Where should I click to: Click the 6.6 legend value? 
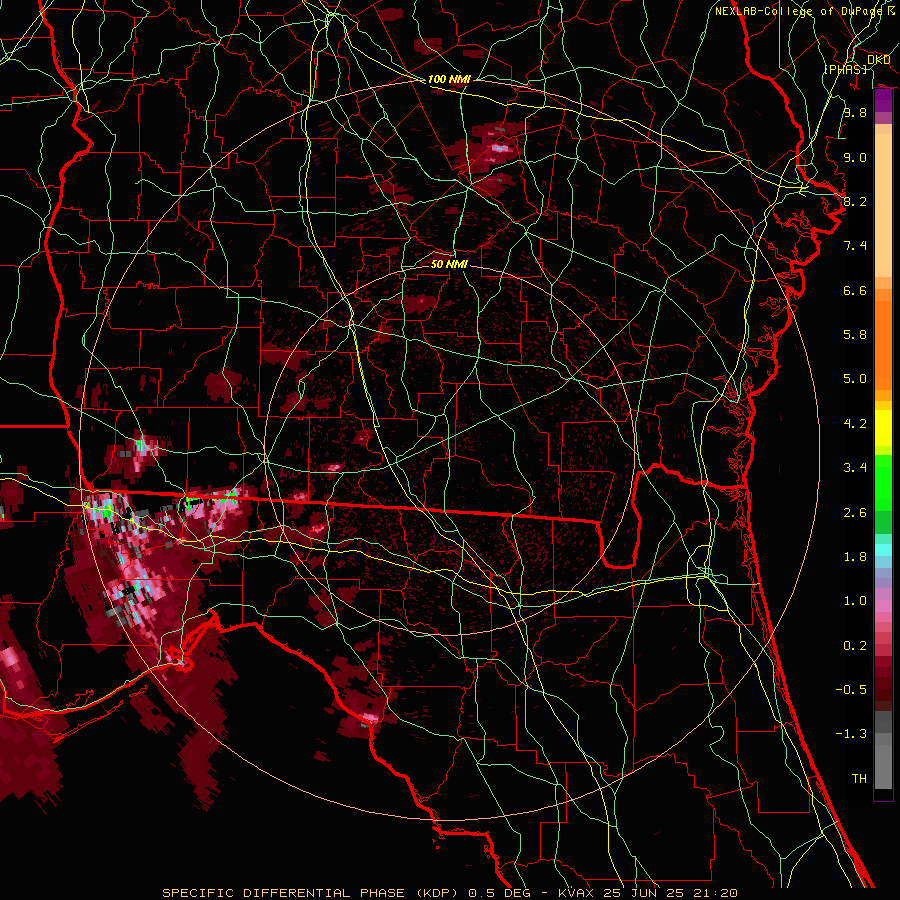click(855, 290)
